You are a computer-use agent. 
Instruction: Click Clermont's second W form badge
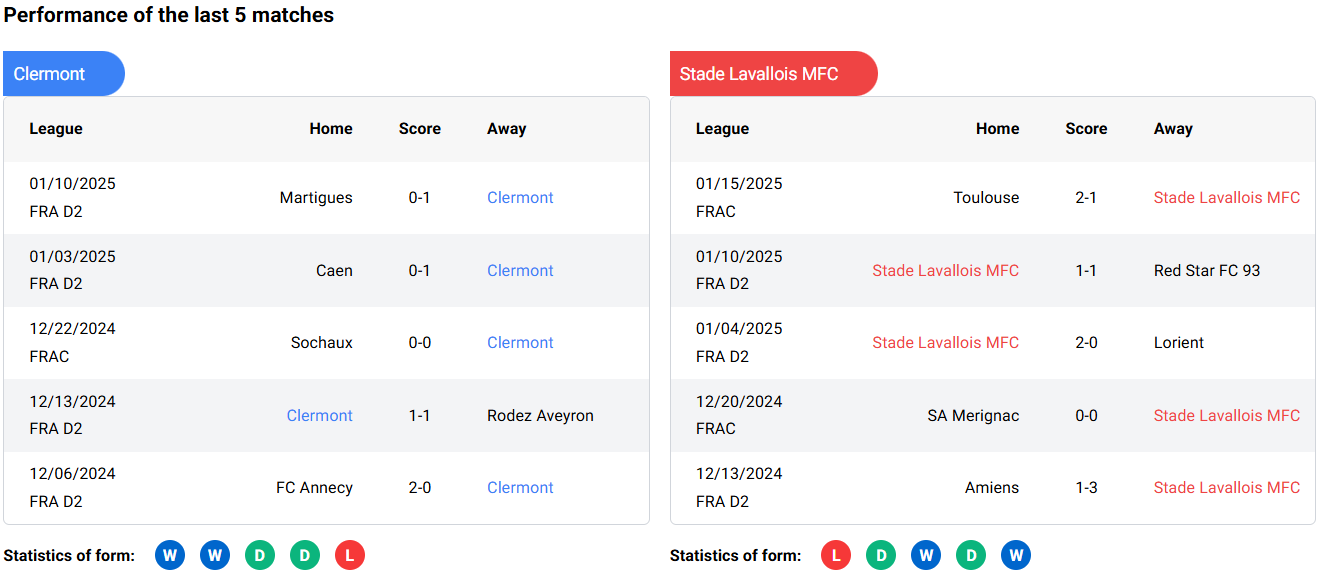tap(215, 555)
